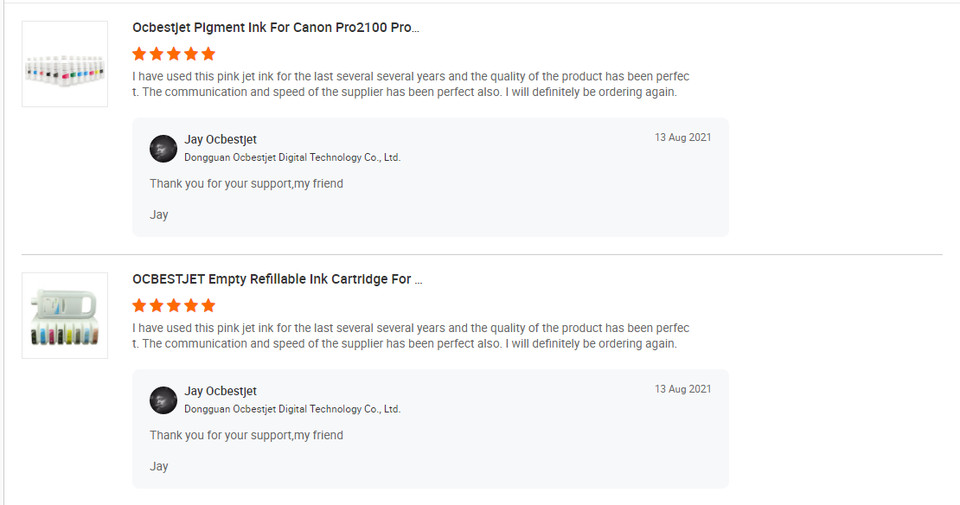
Task: Click the "Thank you for your support" text in the second reply
Action: point(246,435)
